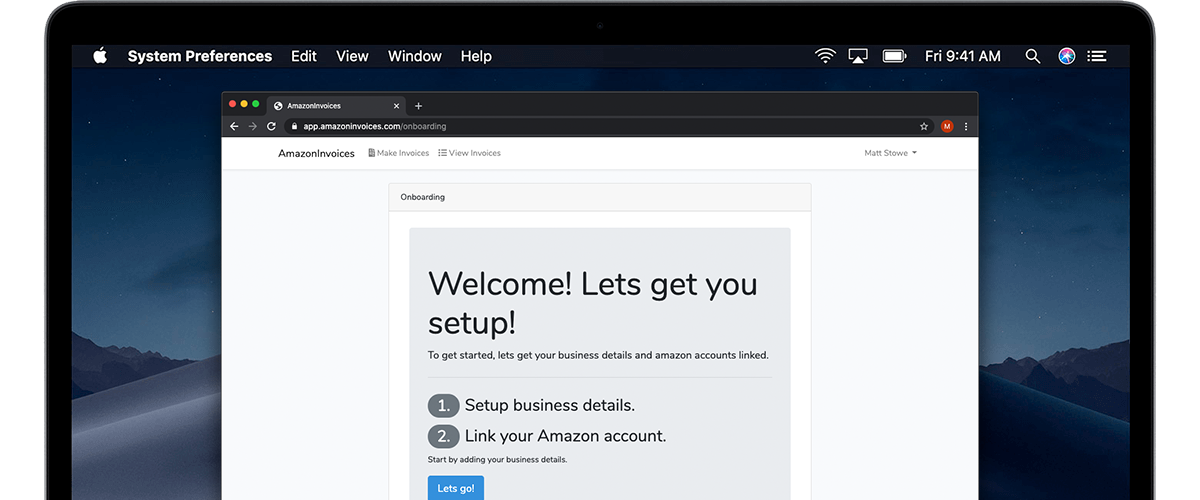The image size is (1200, 500).
Task: Open Spotlight search magnifier icon
Action: pos(1033,56)
